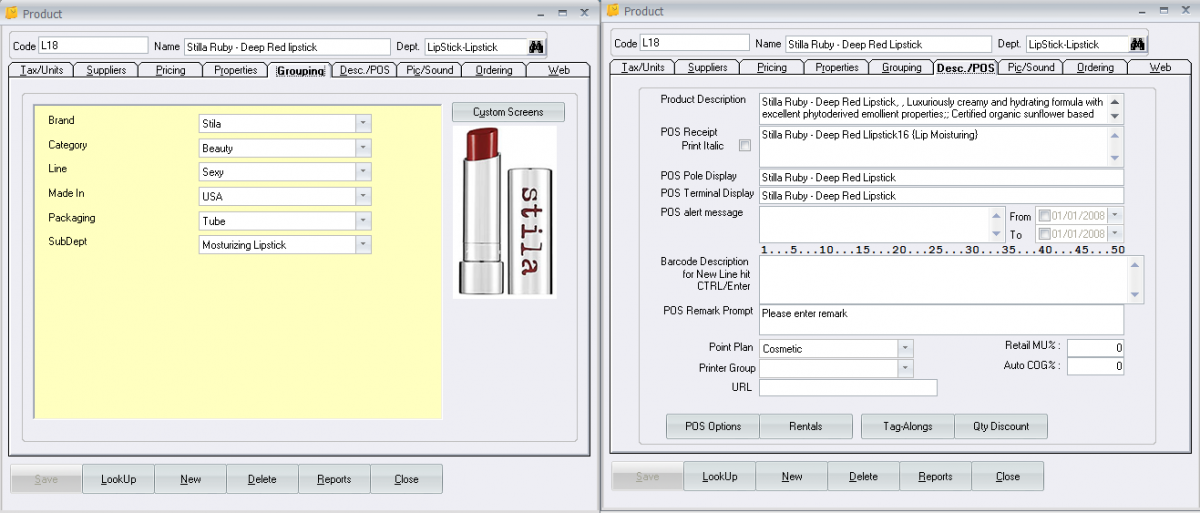Select Grouping tab in left window

[x=301, y=70]
